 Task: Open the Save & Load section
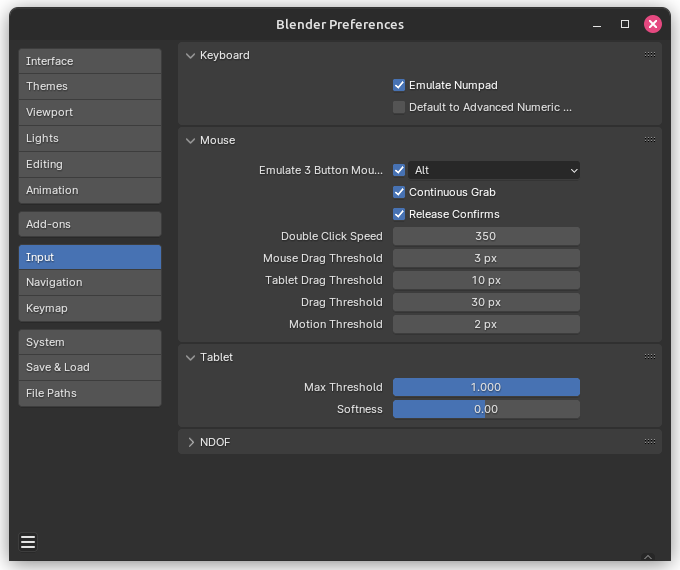pyautogui.click(x=90, y=367)
